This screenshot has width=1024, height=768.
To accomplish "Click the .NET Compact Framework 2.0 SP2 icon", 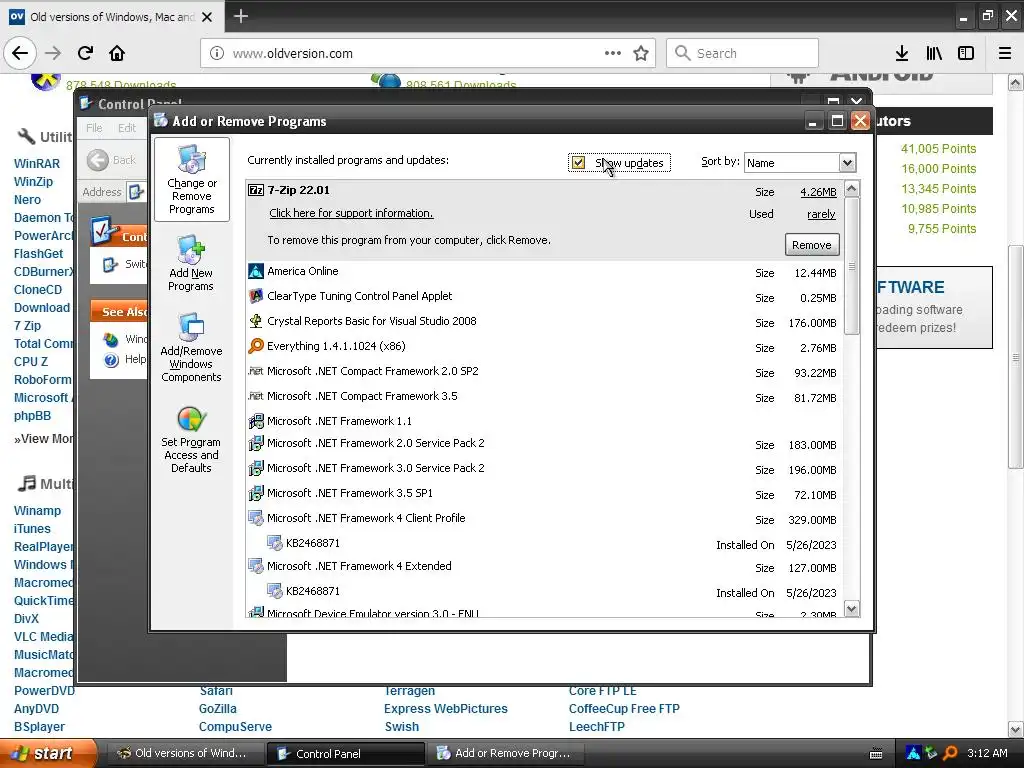I will coord(256,371).
